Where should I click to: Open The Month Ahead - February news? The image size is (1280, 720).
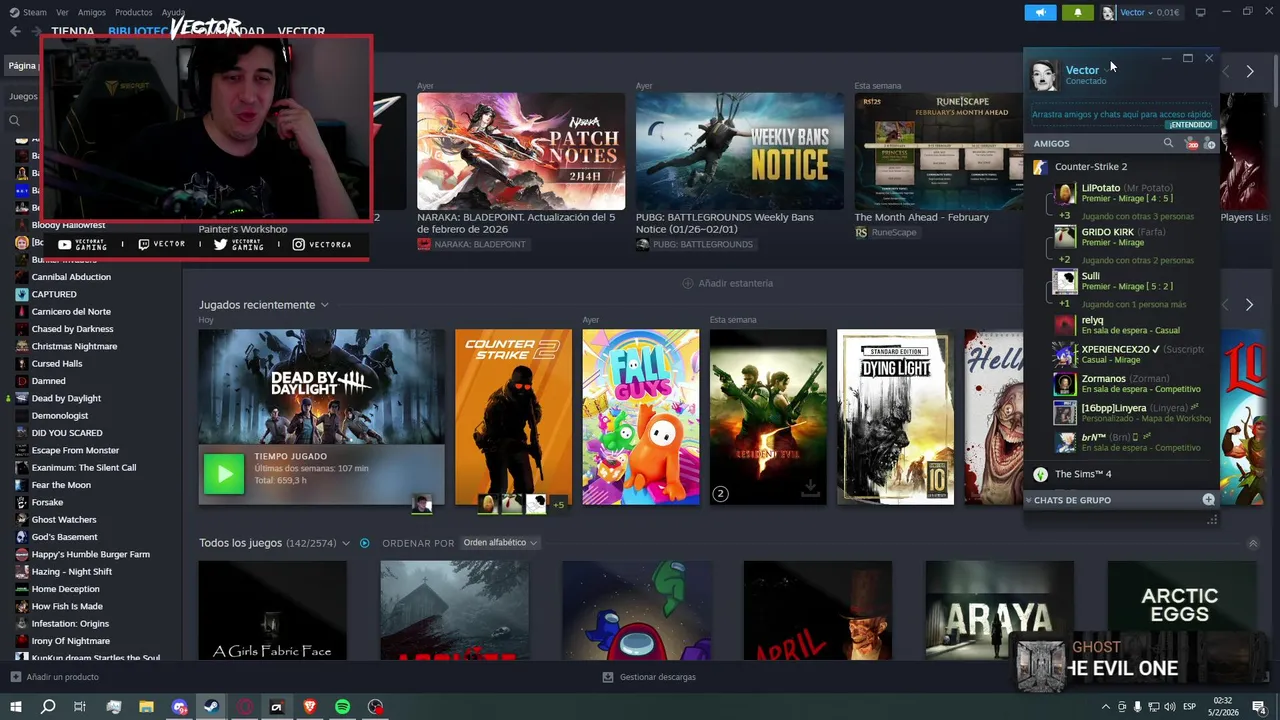921,217
